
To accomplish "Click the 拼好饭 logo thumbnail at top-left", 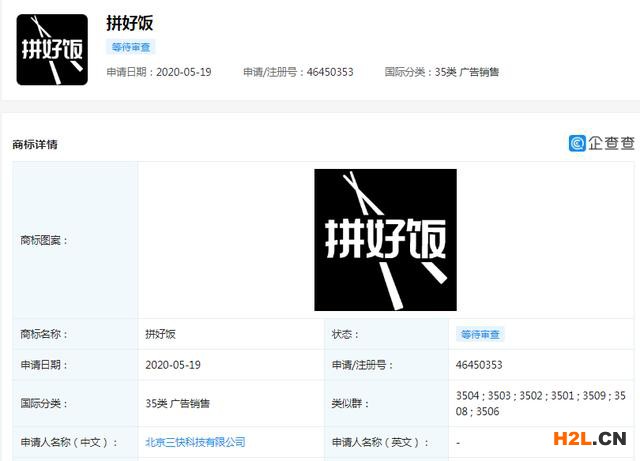I will tap(52, 49).
